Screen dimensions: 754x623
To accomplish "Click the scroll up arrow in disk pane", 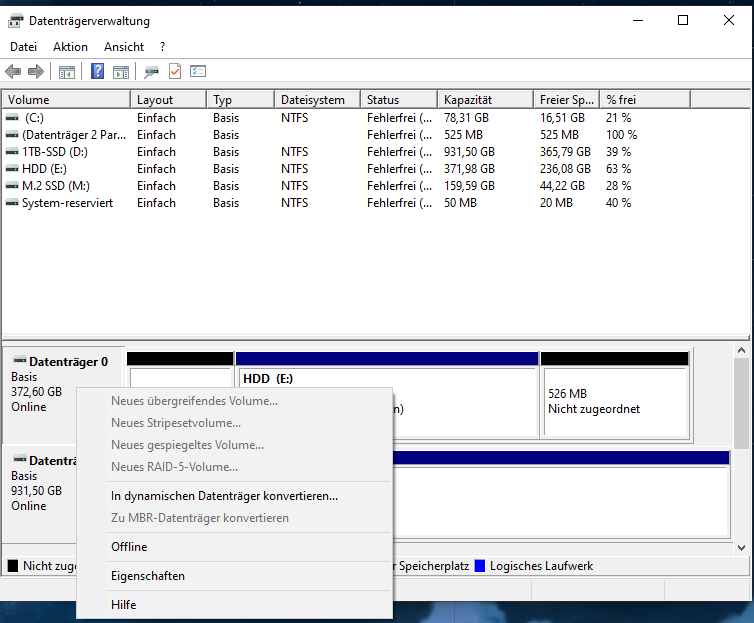I will tap(741, 350).
